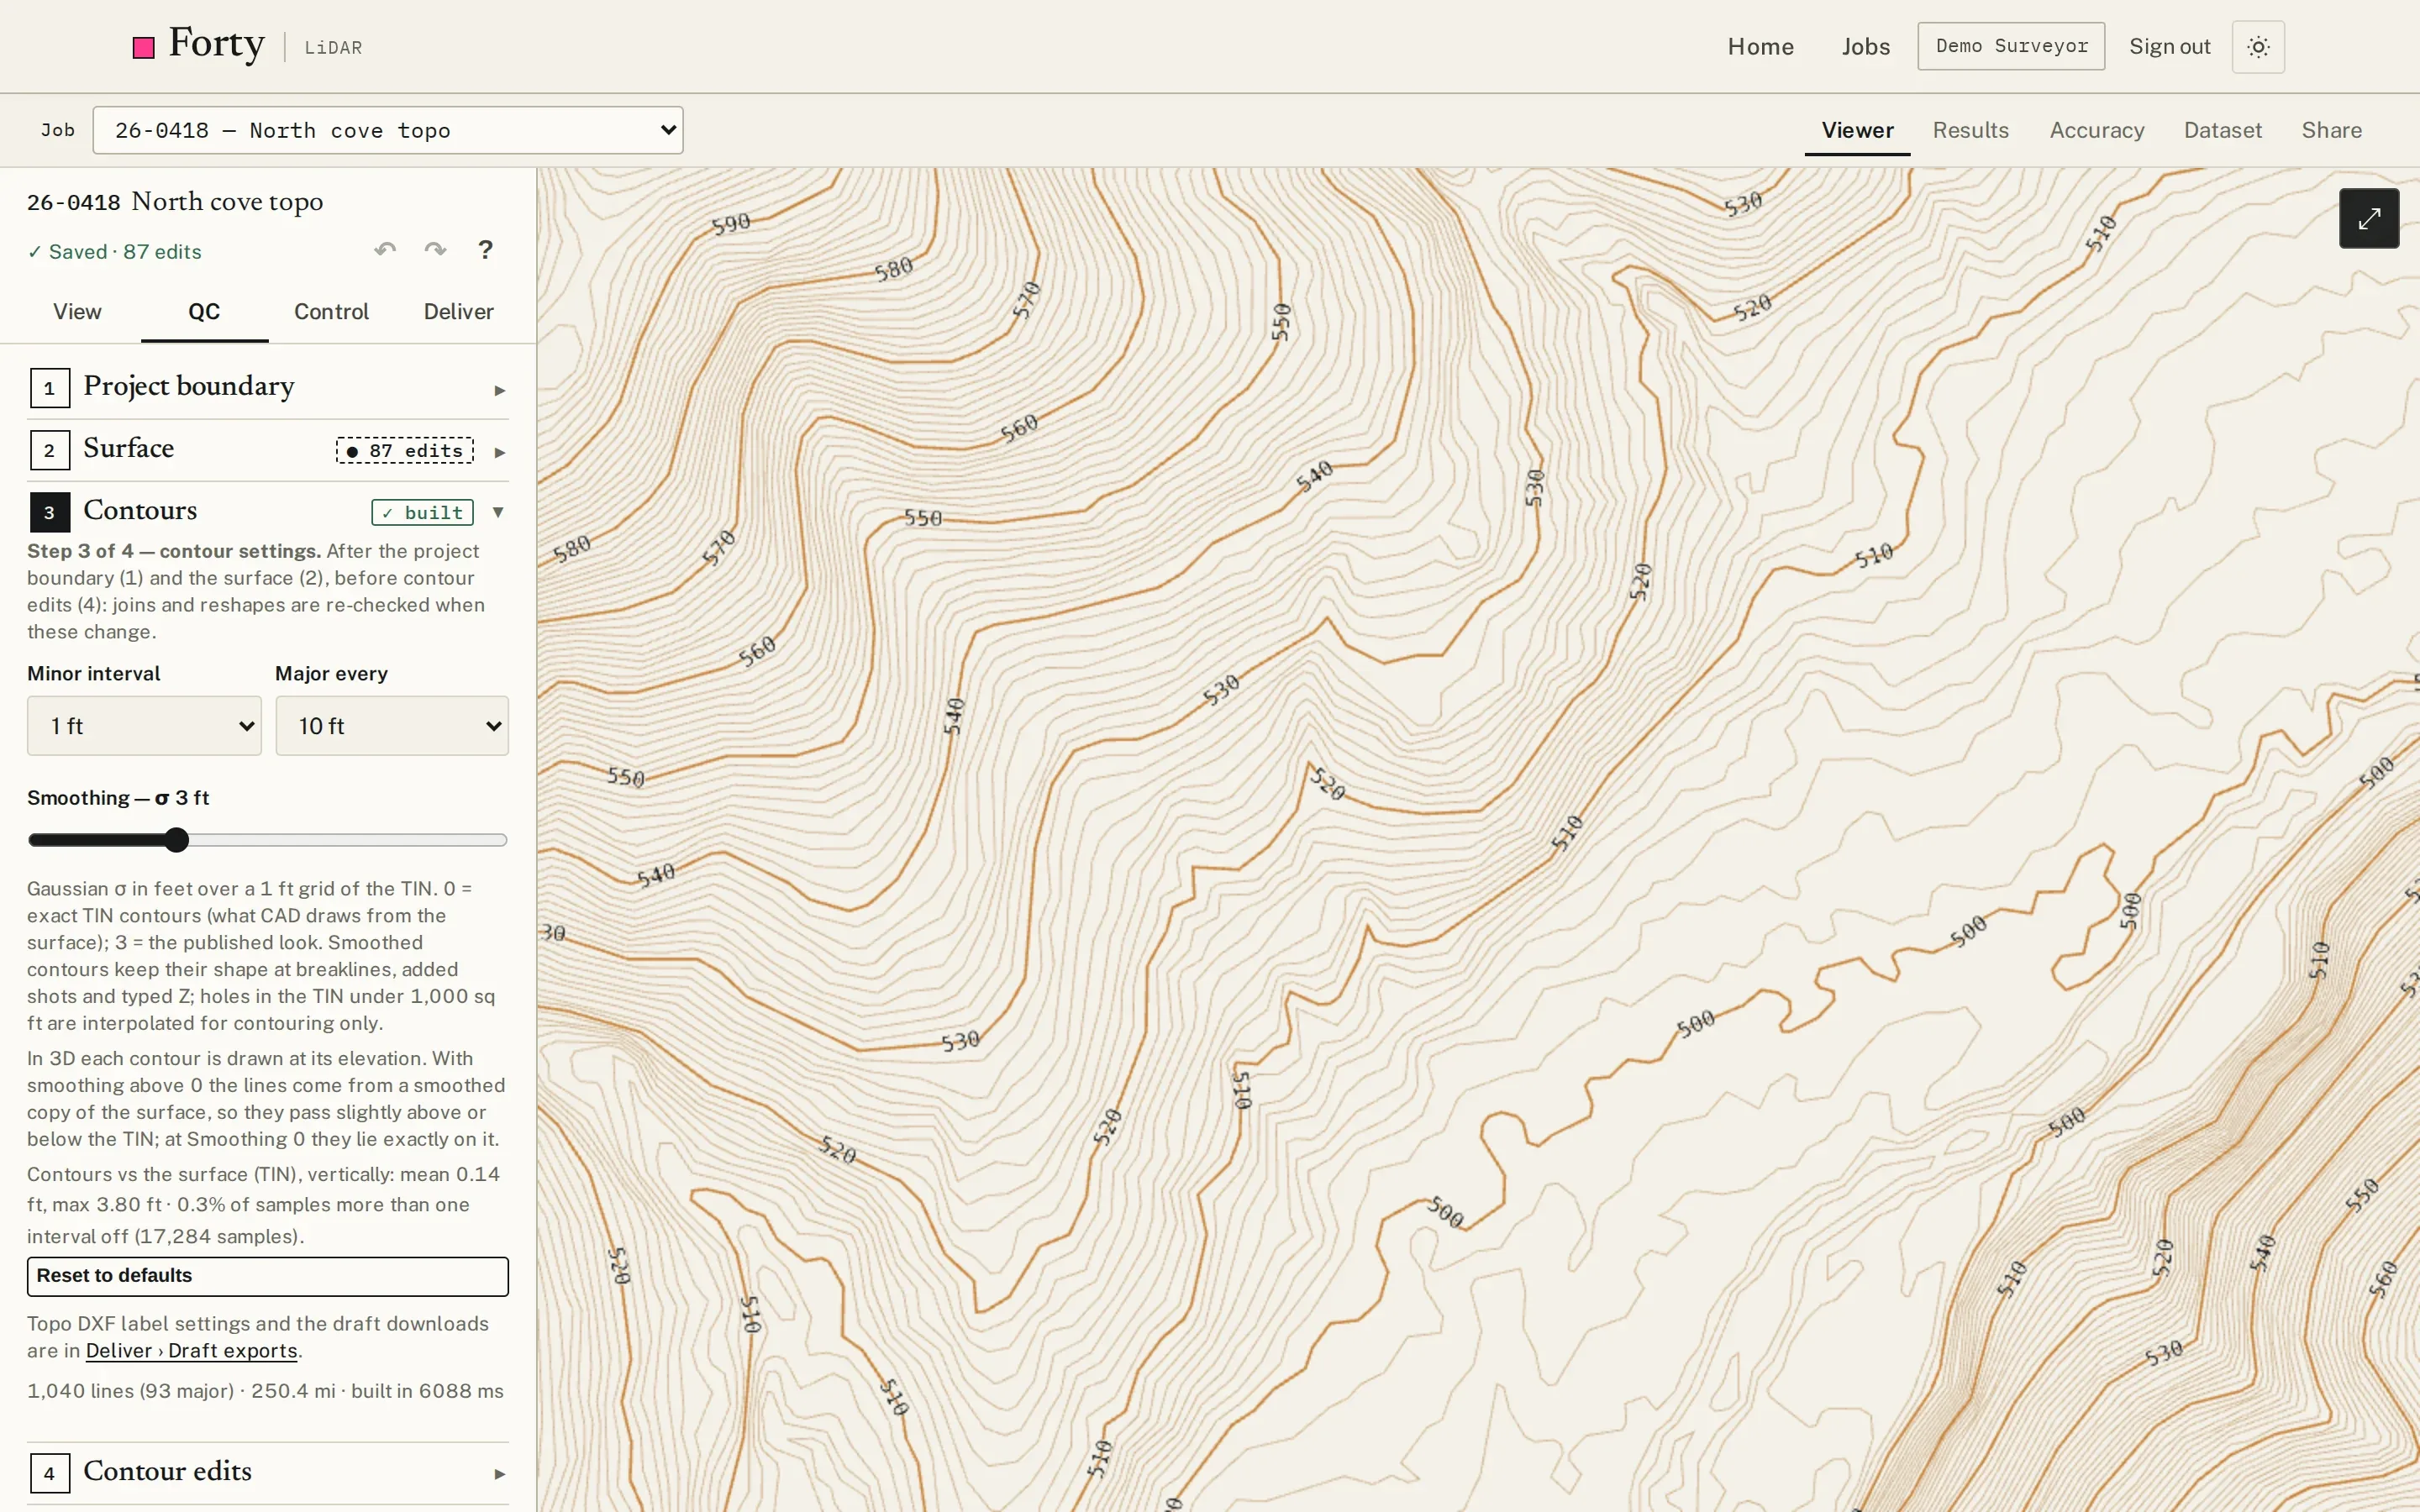Screen dimensions: 2420x1512
Task: Open the Minor interval dropdown
Action: [144, 725]
